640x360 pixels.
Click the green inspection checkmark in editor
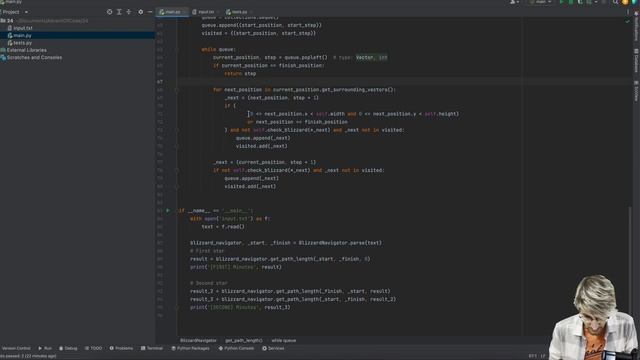627,21
